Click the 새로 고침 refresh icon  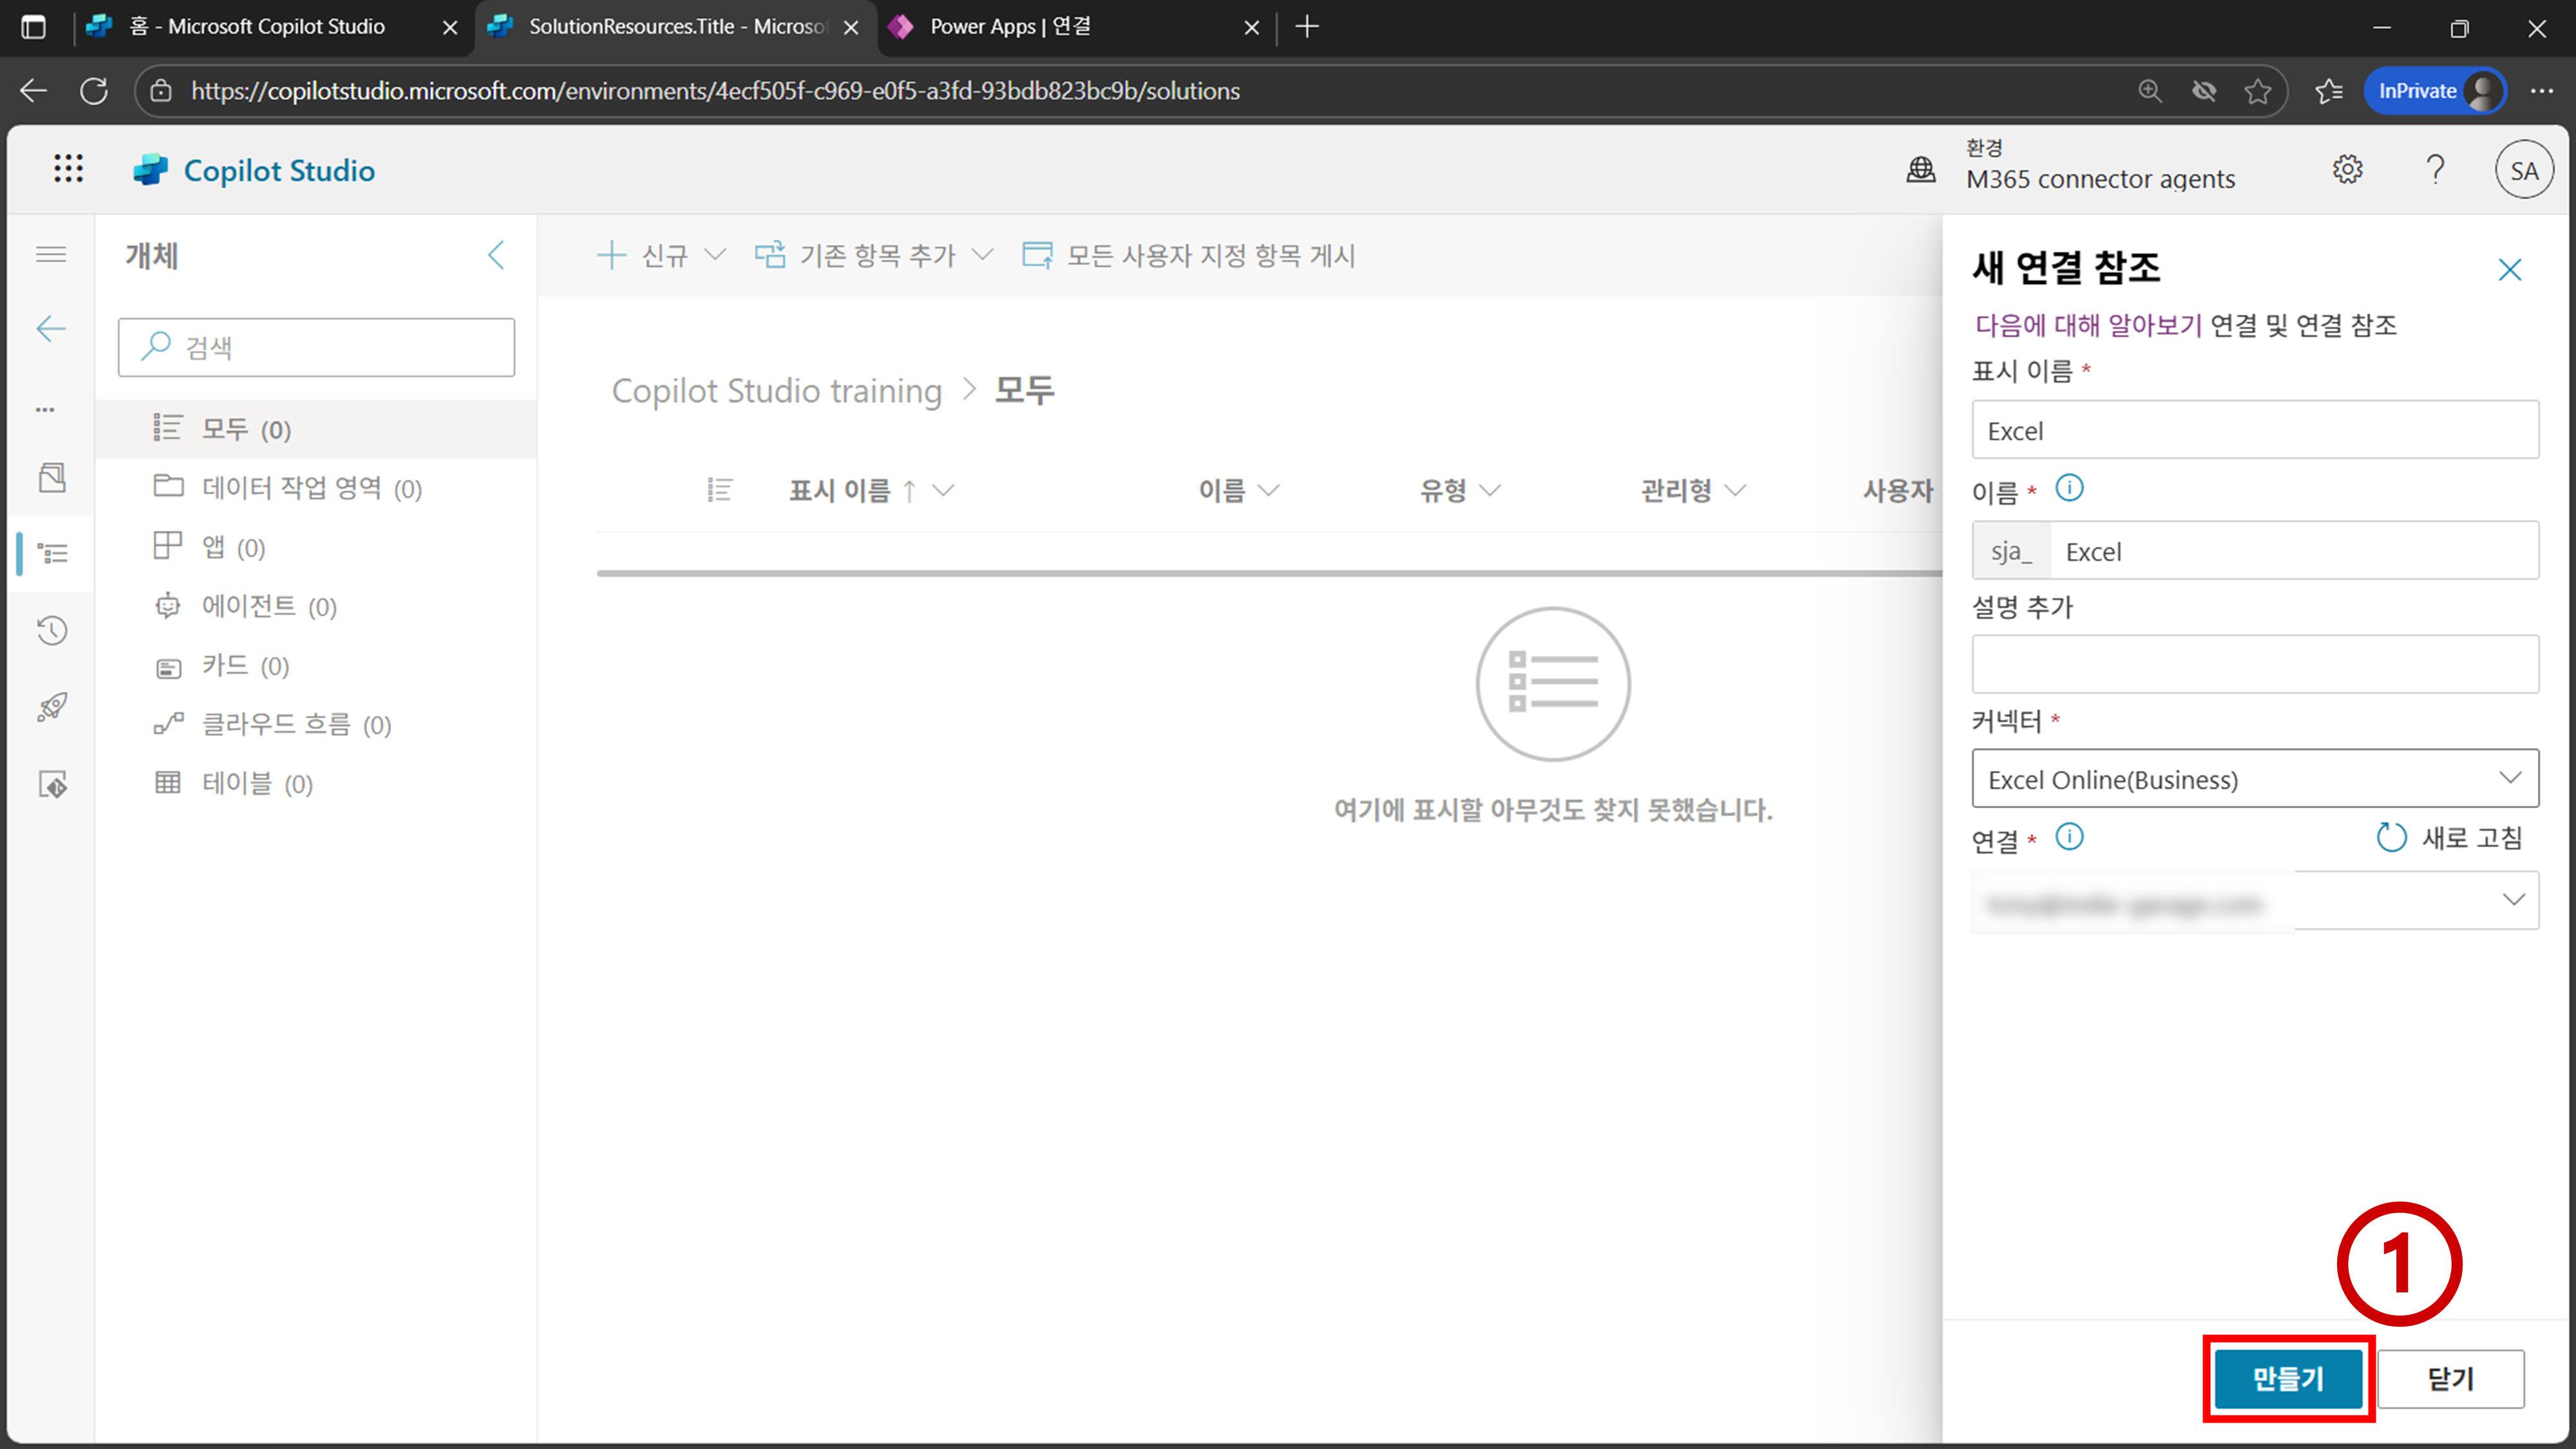pyautogui.click(x=2391, y=837)
